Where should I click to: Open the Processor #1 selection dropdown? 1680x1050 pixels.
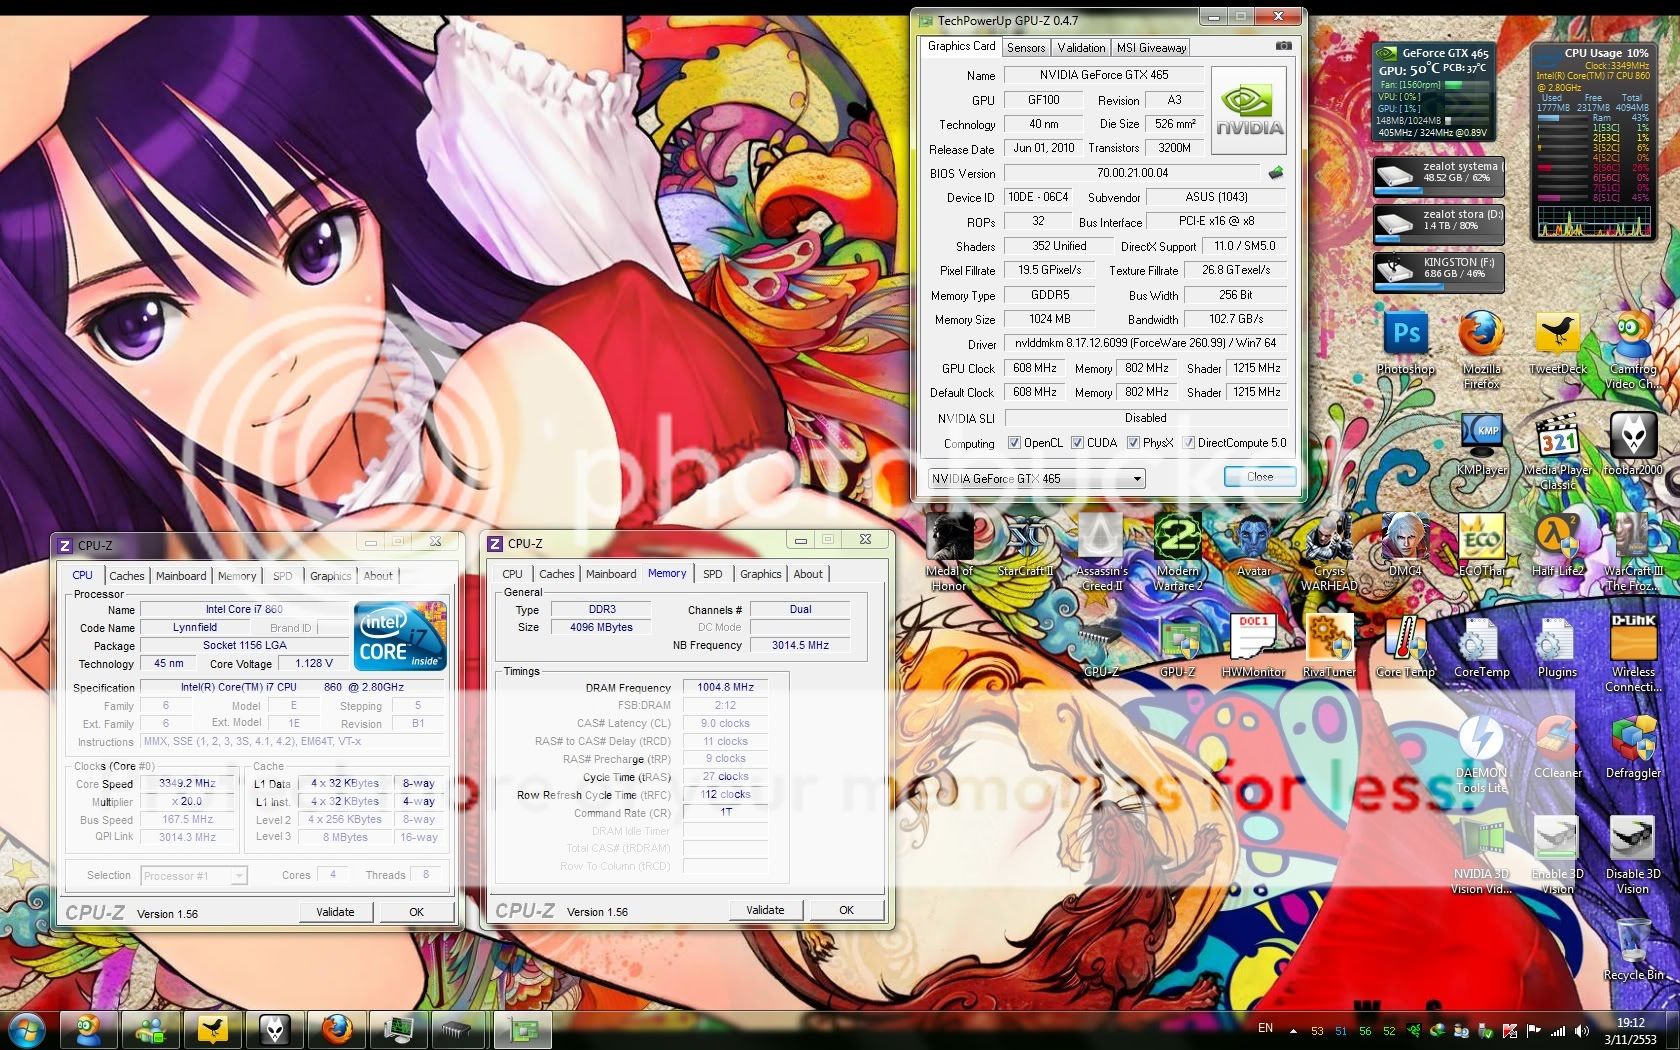coord(238,876)
